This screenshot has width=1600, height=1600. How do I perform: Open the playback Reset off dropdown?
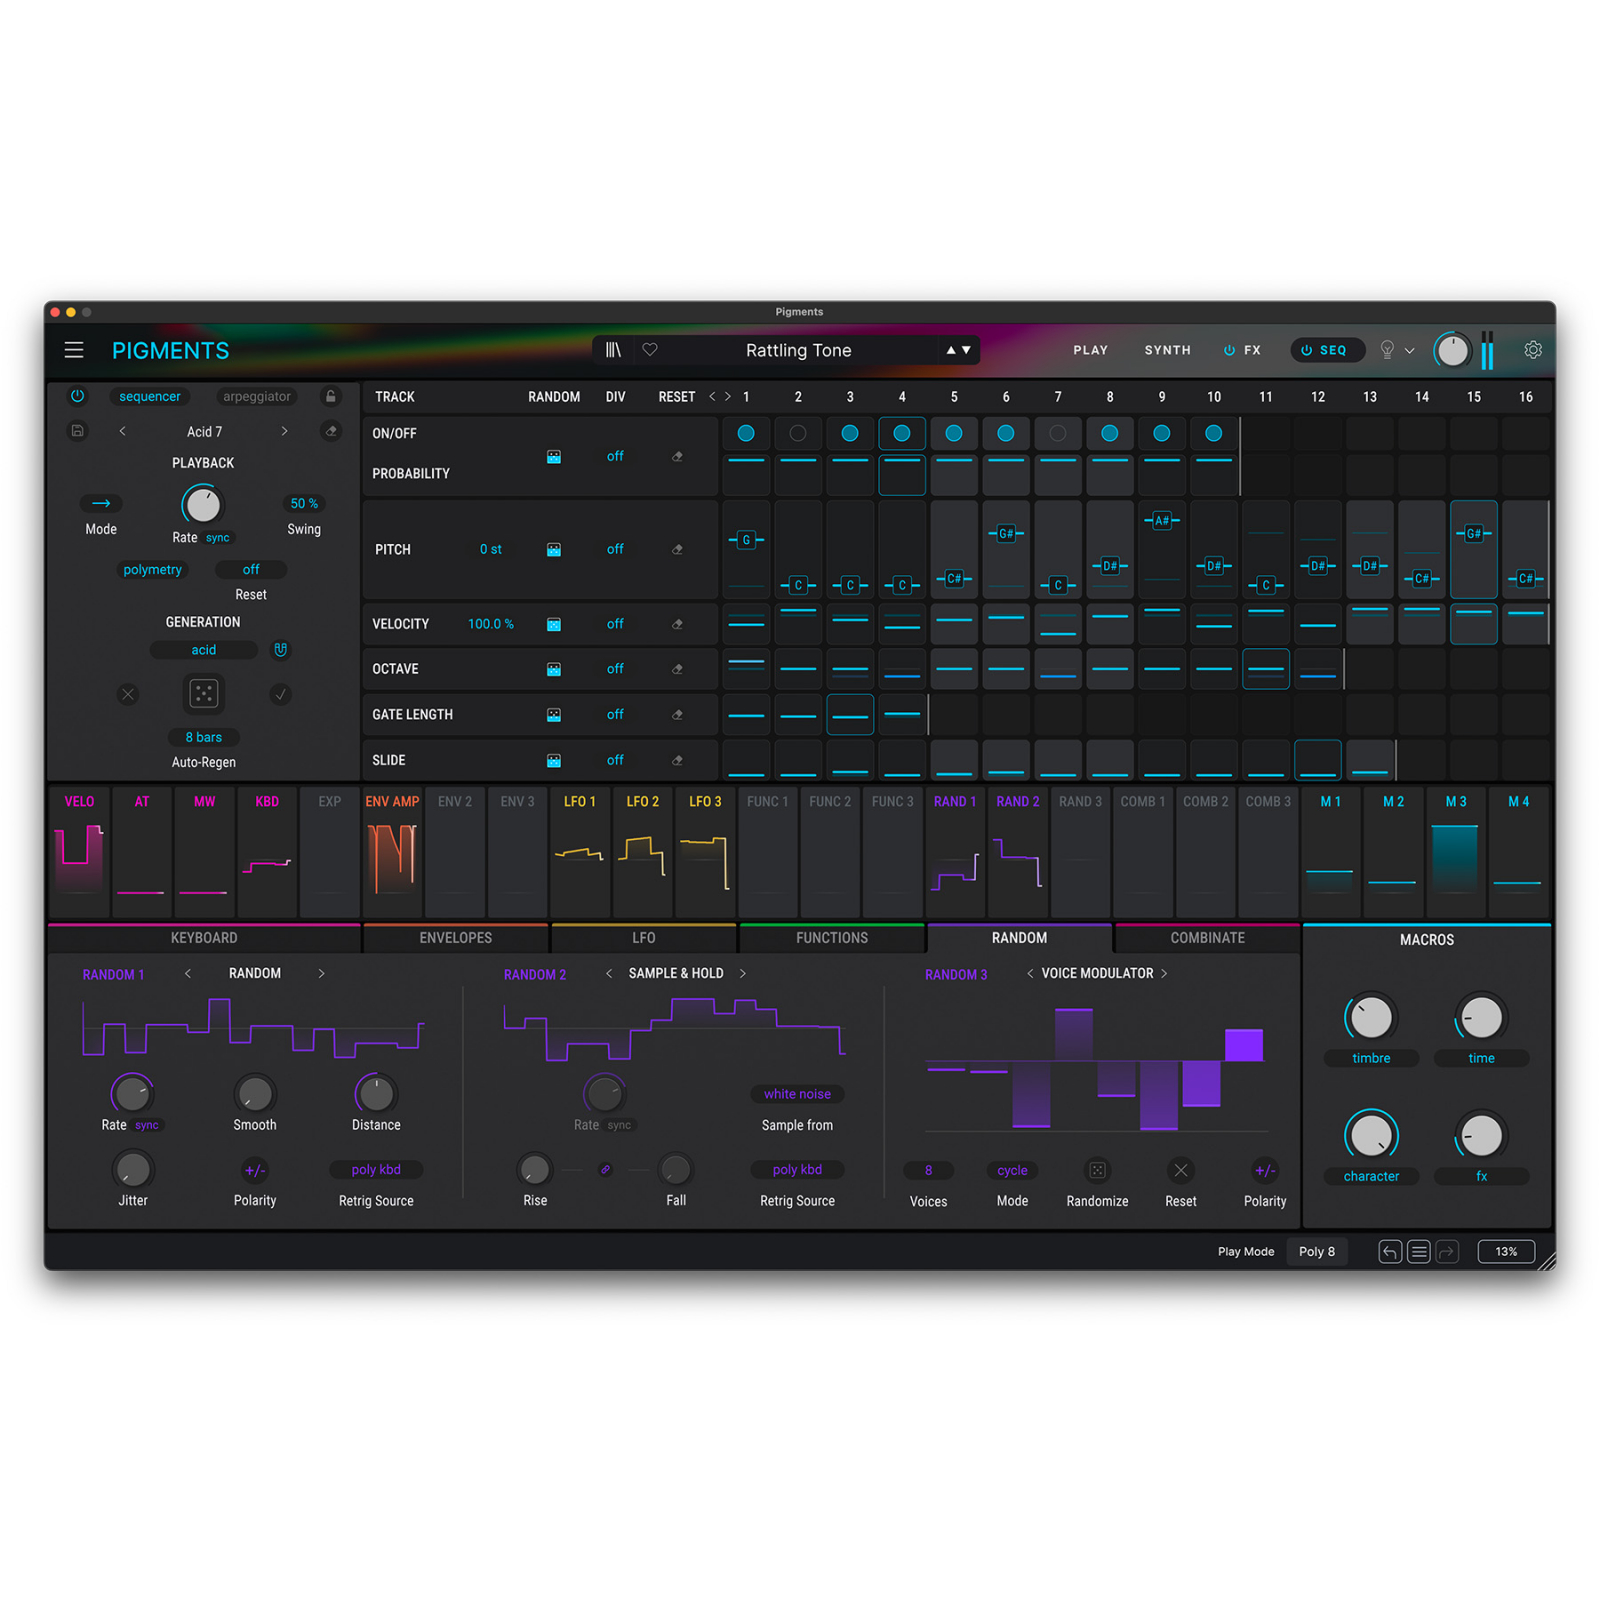pos(251,570)
